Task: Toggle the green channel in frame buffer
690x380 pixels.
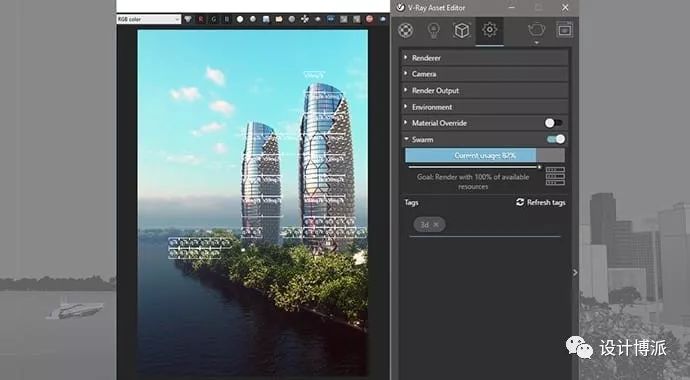Action: tap(214, 19)
